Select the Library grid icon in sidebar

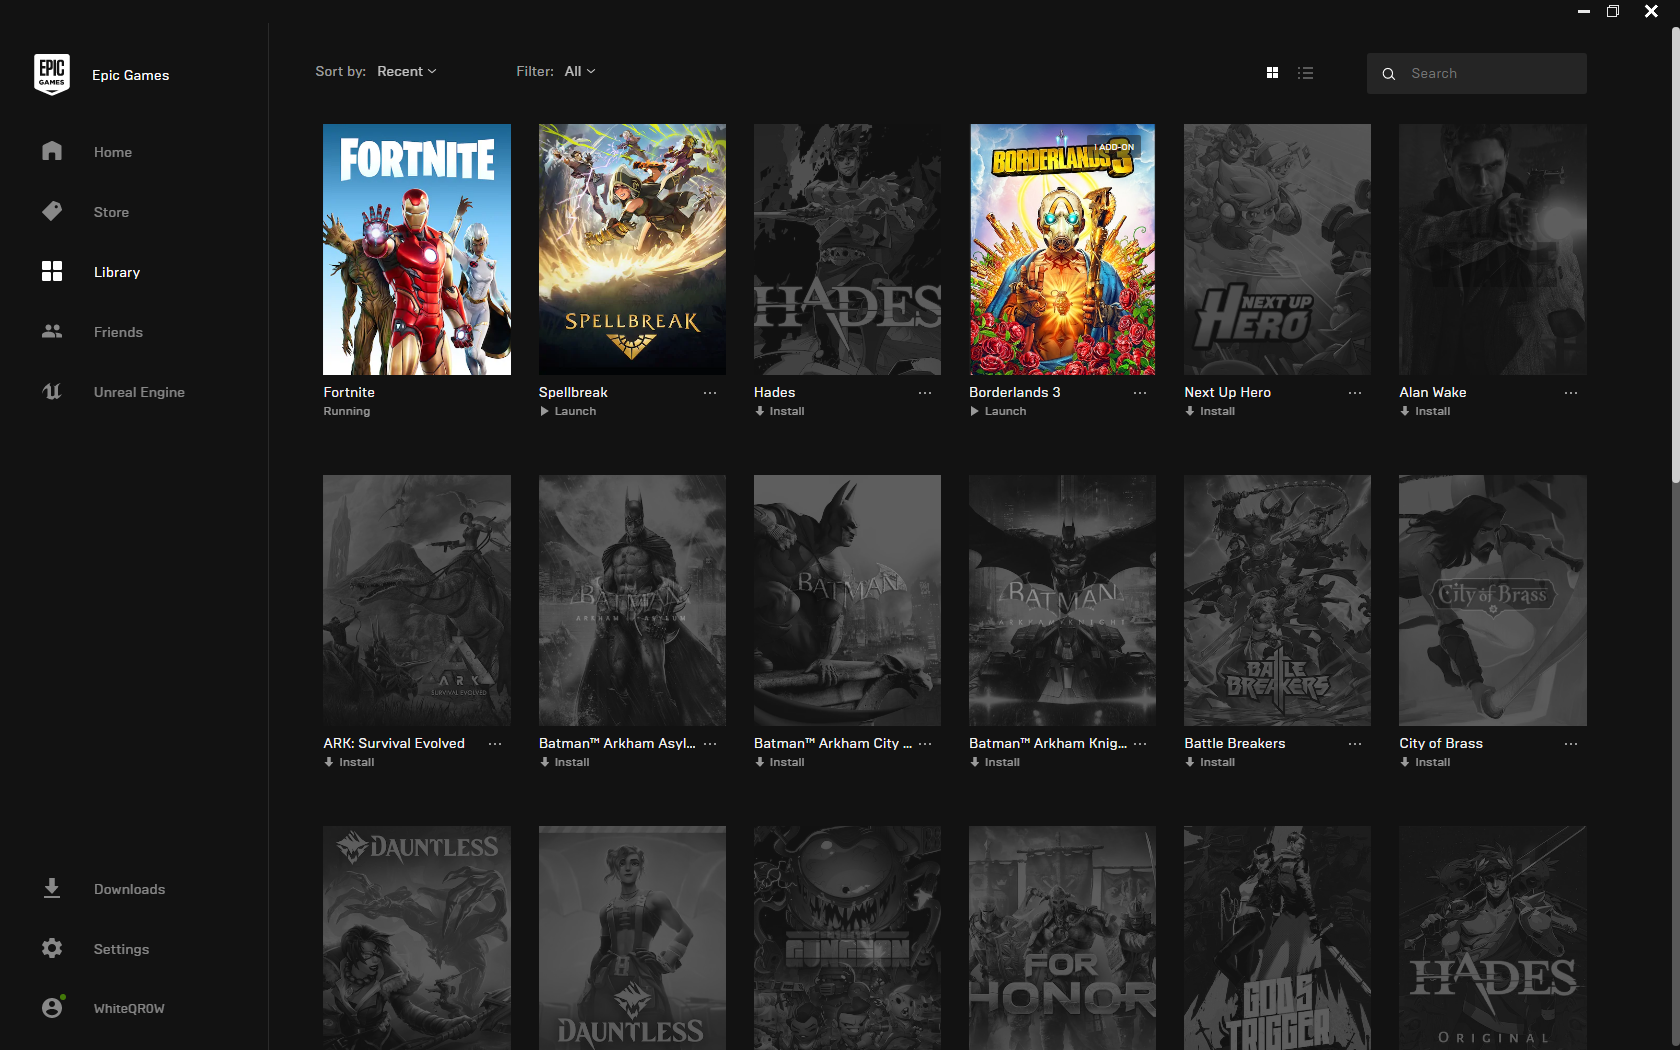(x=52, y=271)
